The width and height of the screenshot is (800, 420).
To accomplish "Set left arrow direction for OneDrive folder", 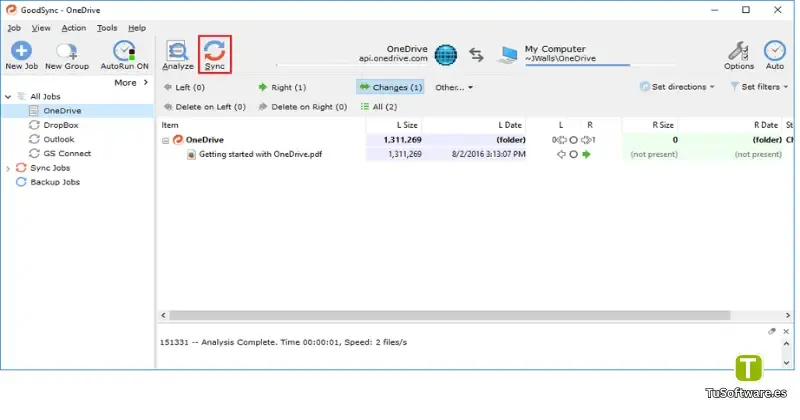I will [x=561, y=140].
